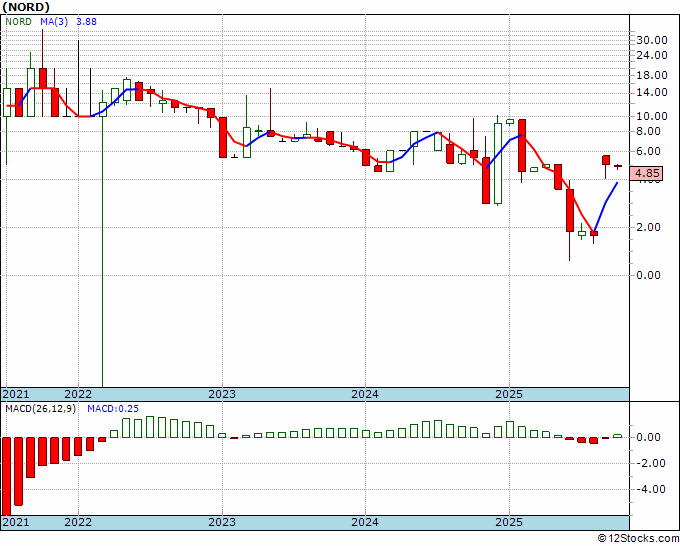
Task: Click the MA(3) indicator label
Action: (54, 22)
